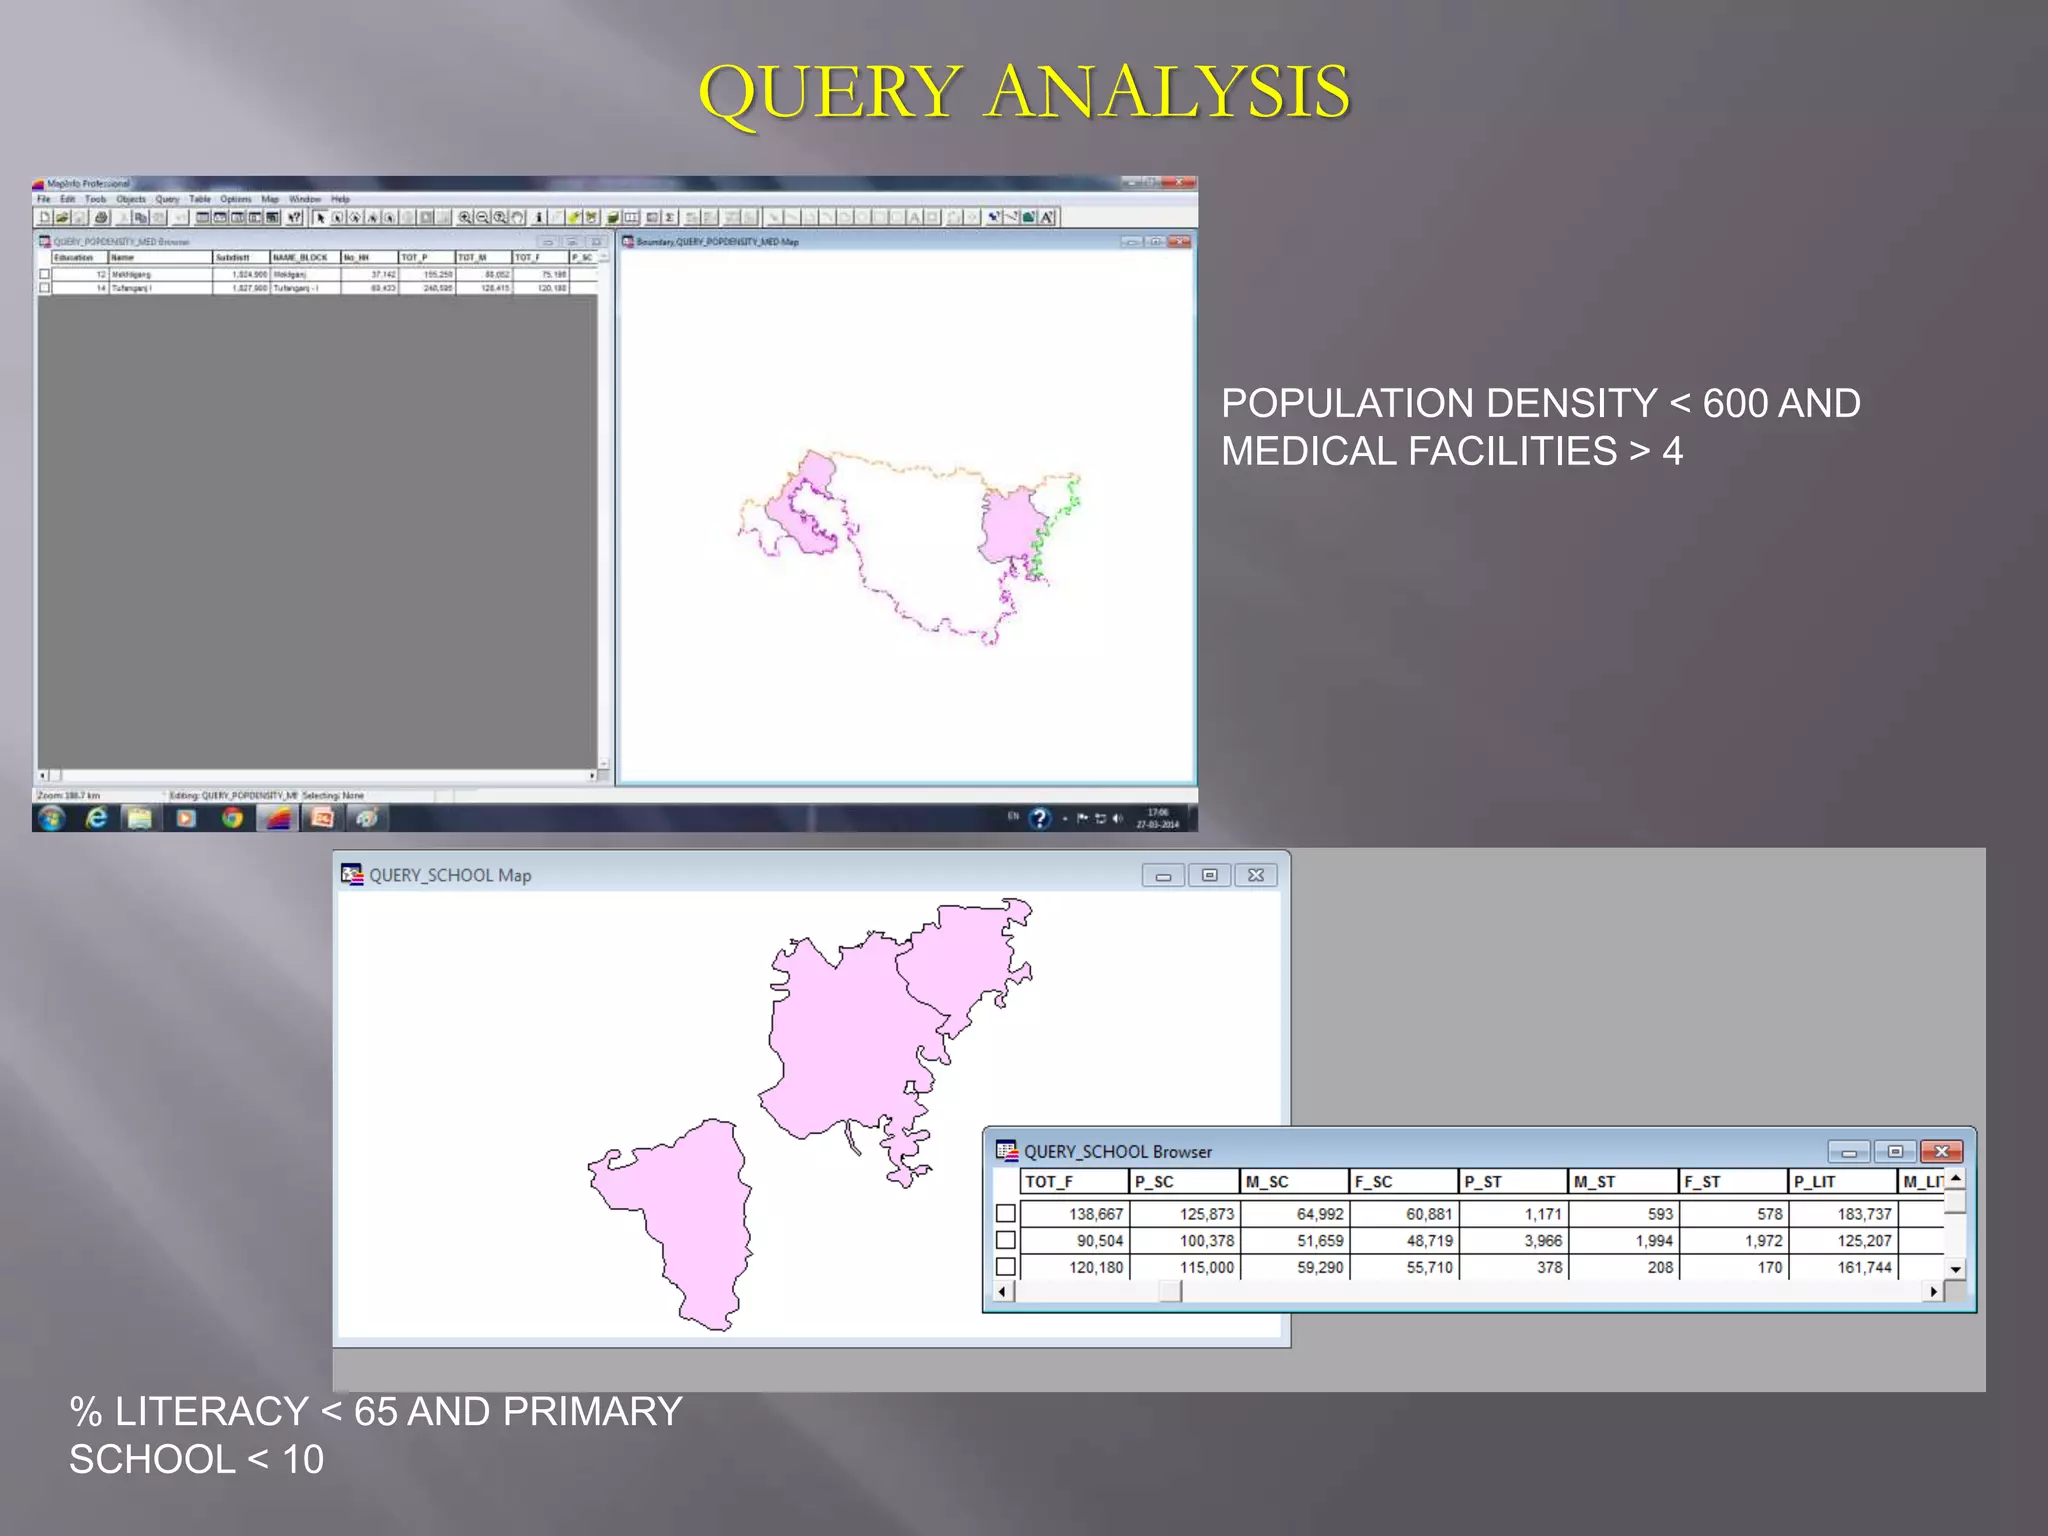The width and height of the screenshot is (2048, 1536).
Task: Click the Copy toolbar icon
Action: coord(141,217)
